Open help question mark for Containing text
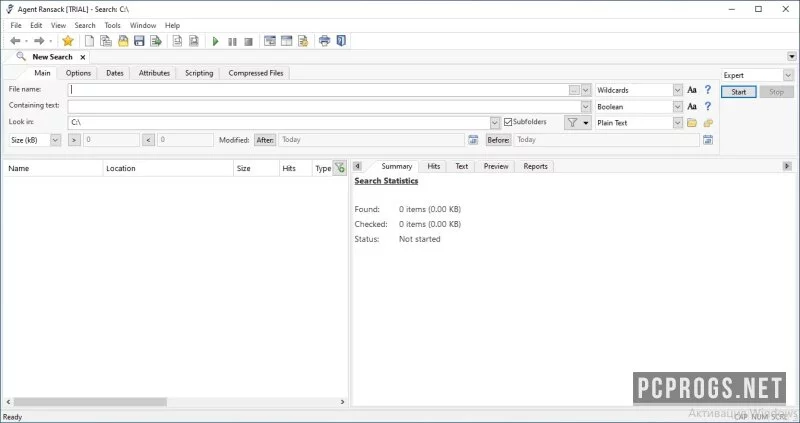 (708, 106)
